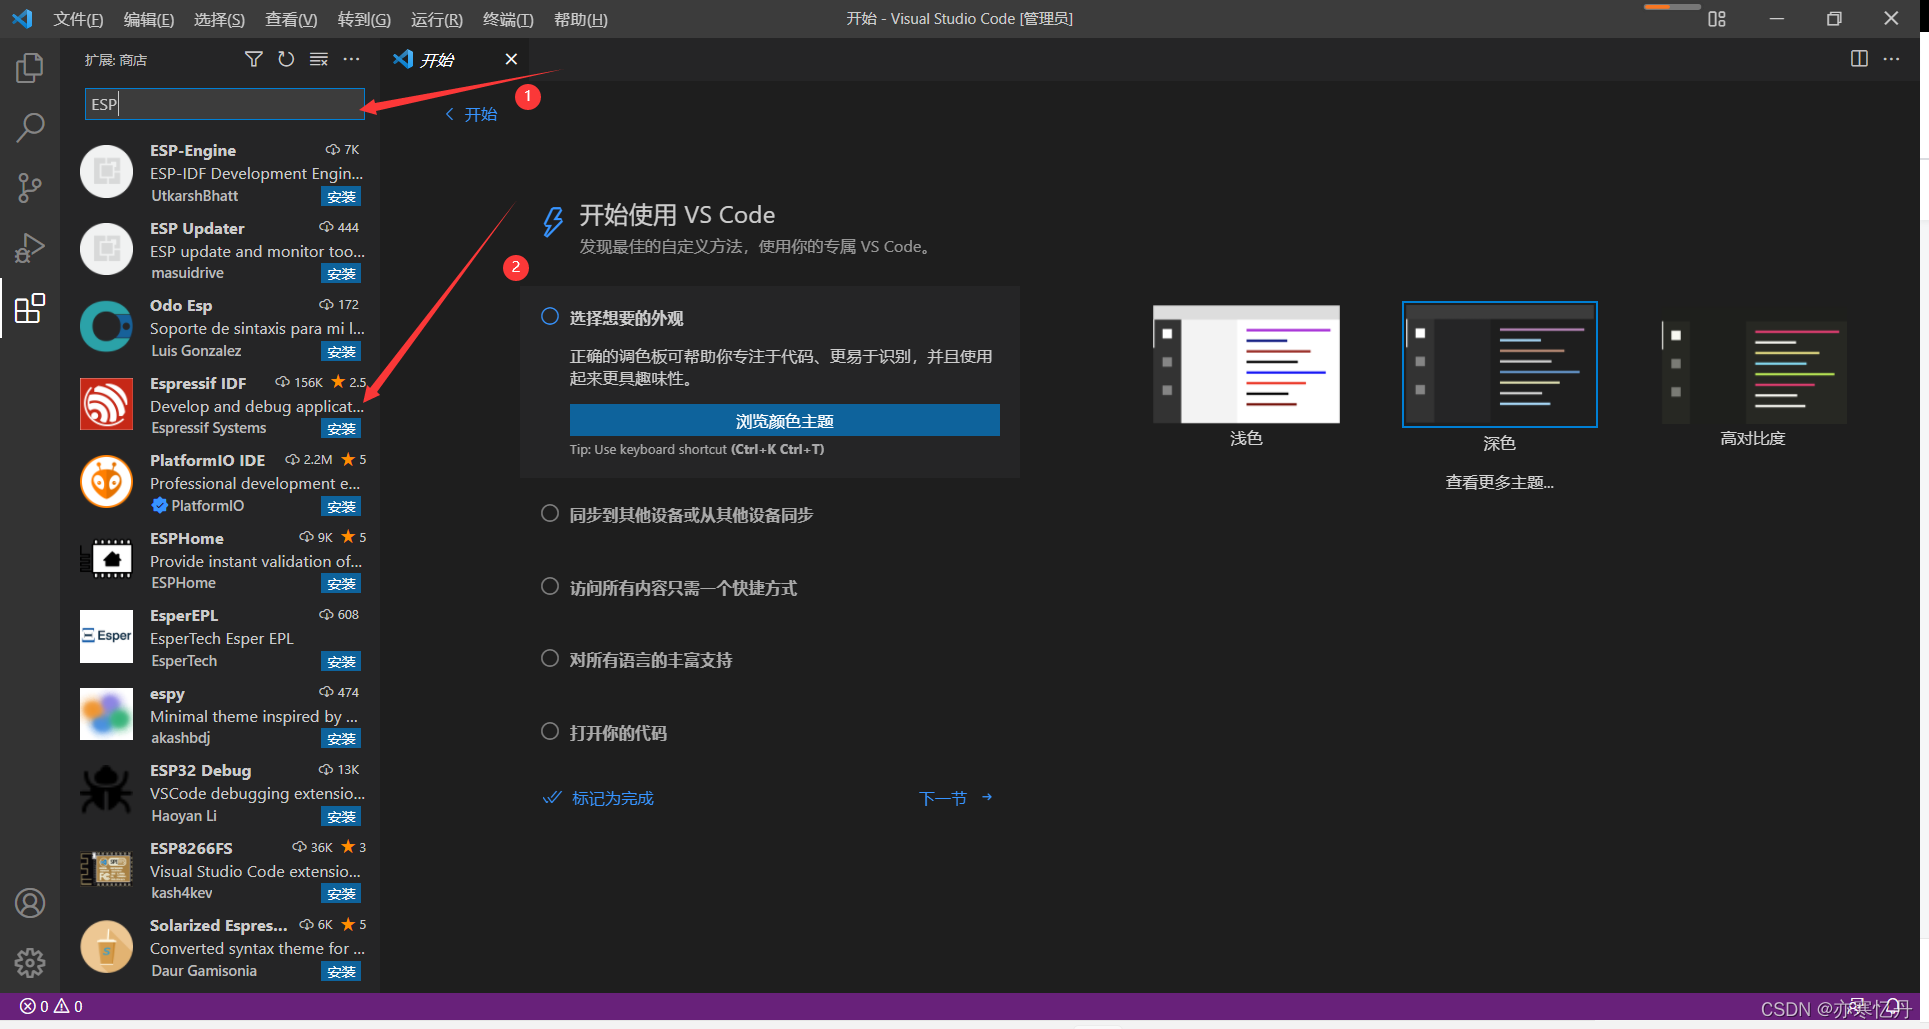The width and height of the screenshot is (1929, 1029).
Task: Open the Extensions view icon
Action: [30, 308]
